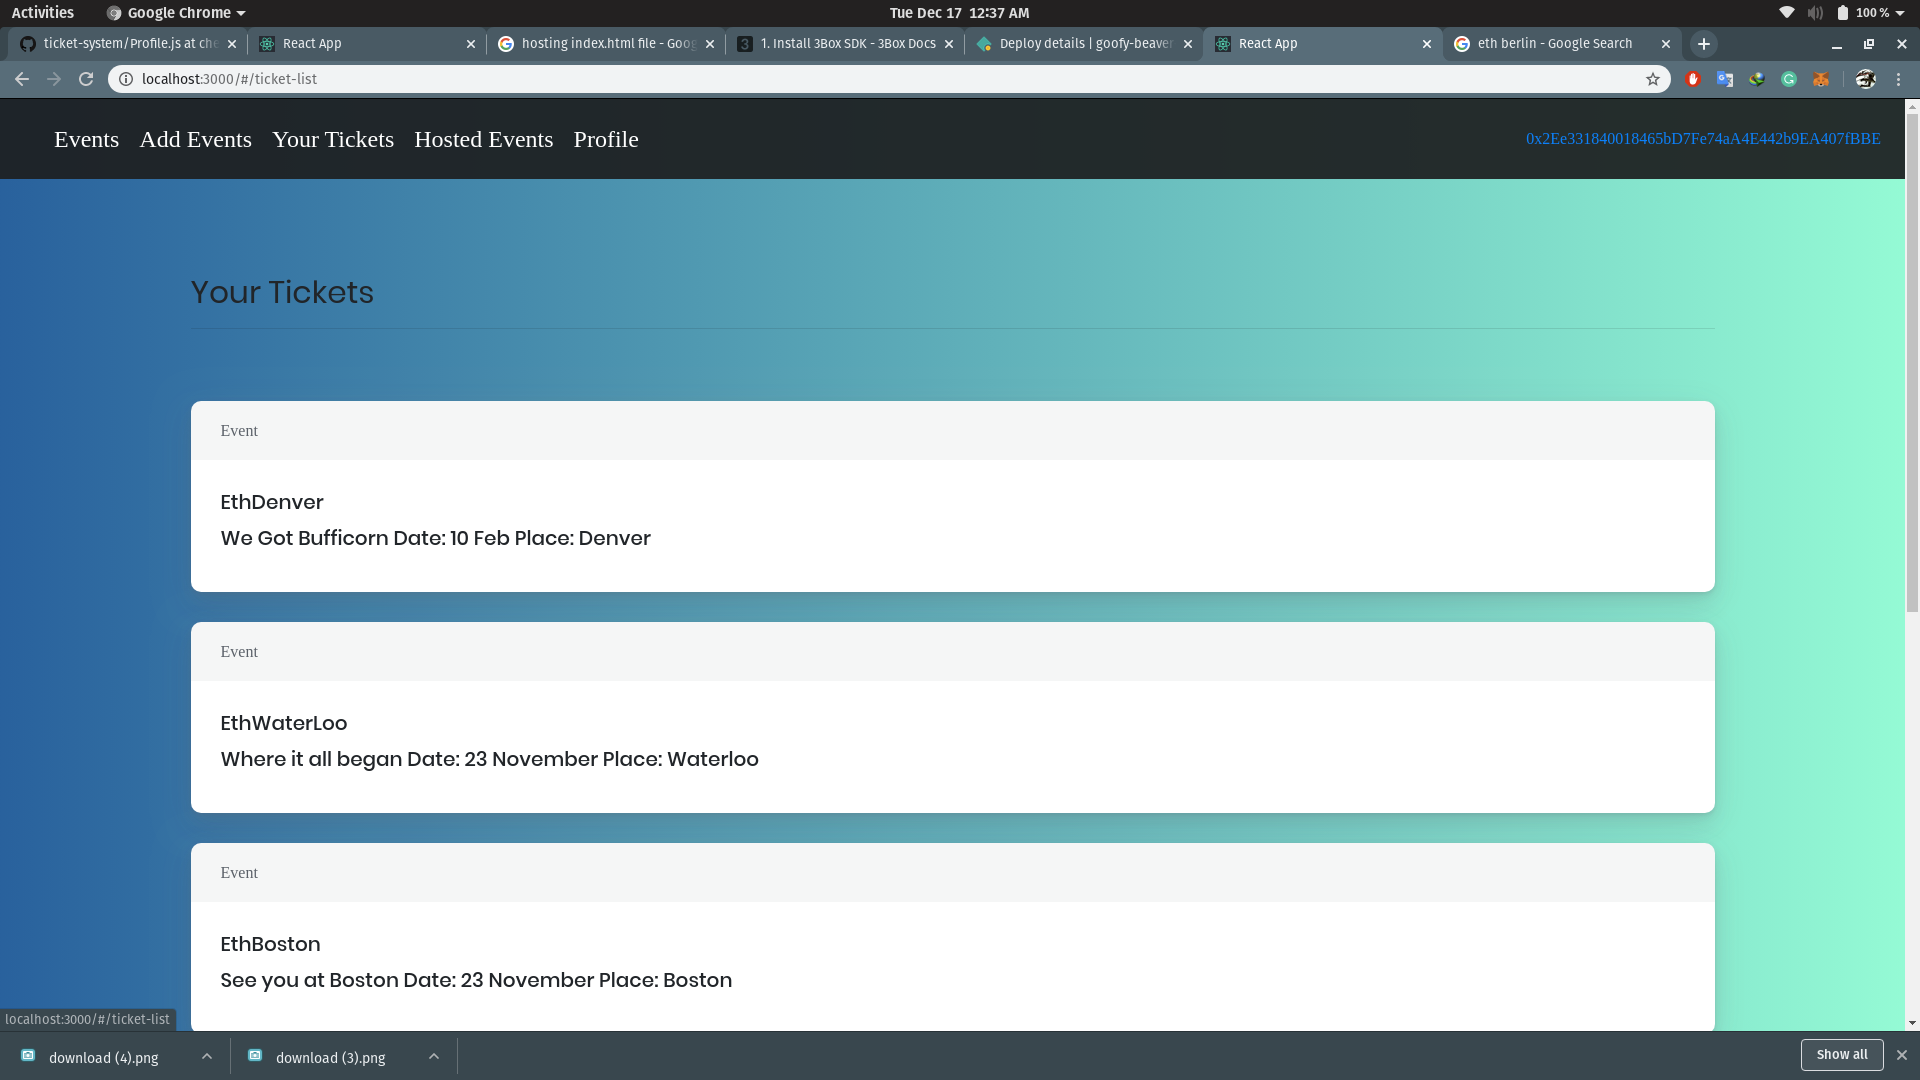Viewport: 1920px width, 1080px height.
Task: Open the MetaMask fox extension
Action: (x=1821, y=79)
